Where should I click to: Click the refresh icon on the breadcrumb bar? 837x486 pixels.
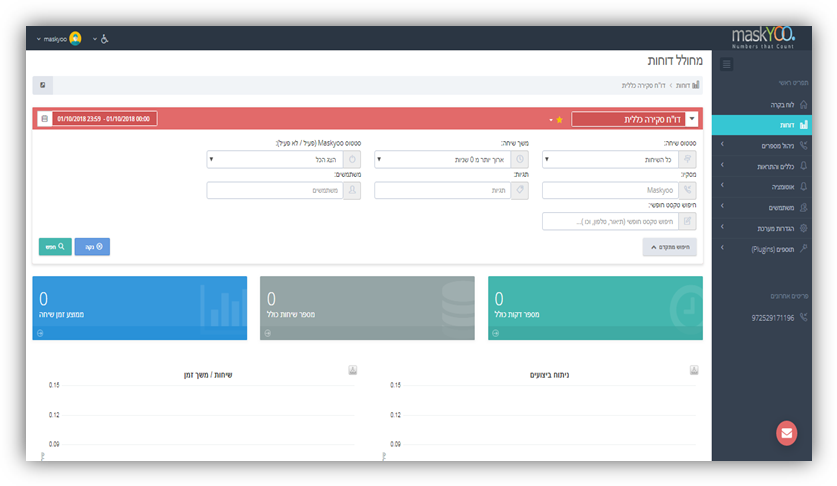(x=43, y=85)
